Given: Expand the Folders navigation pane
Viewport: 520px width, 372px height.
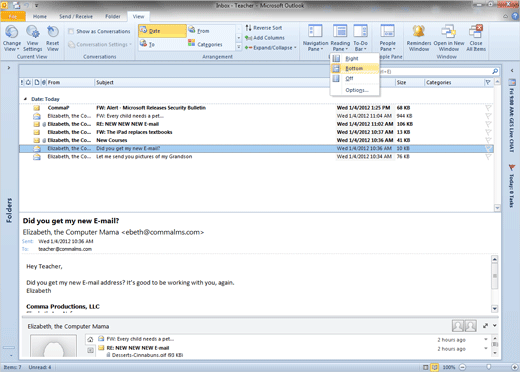Looking at the screenshot, I should [9, 68].
